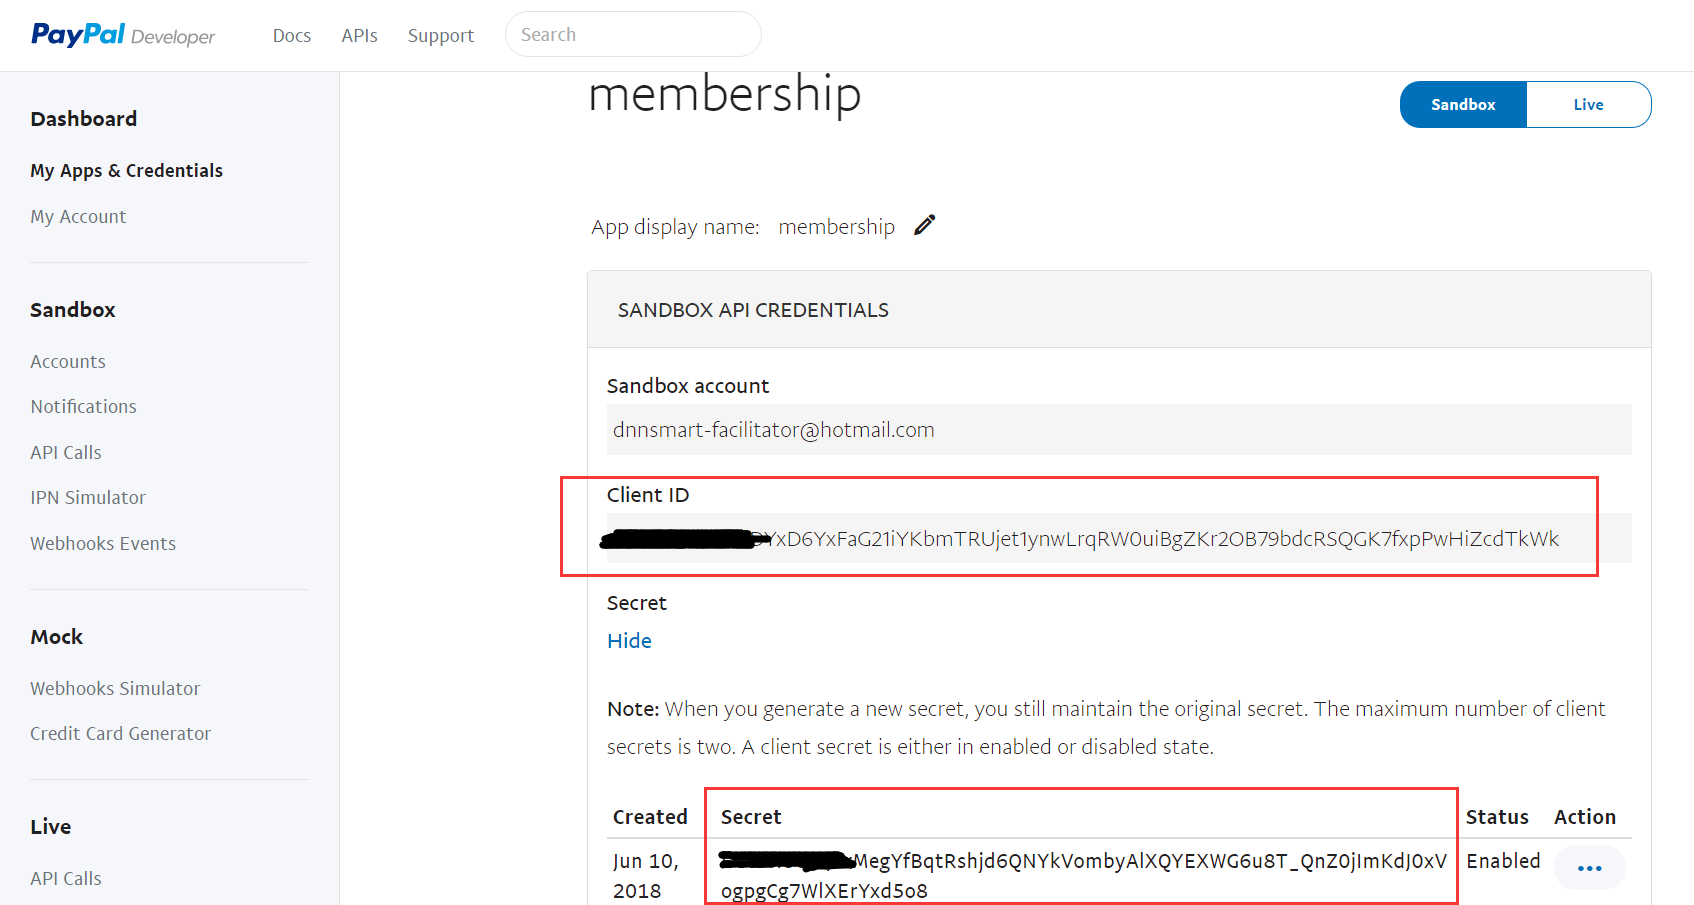Edit app display name with pencil icon
1694x905 pixels.
click(x=925, y=225)
